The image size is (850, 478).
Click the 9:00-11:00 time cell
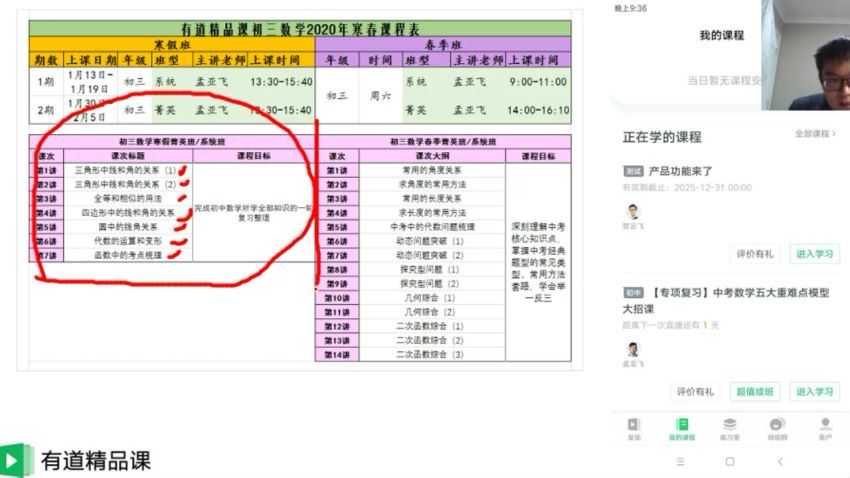pos(538,82)
